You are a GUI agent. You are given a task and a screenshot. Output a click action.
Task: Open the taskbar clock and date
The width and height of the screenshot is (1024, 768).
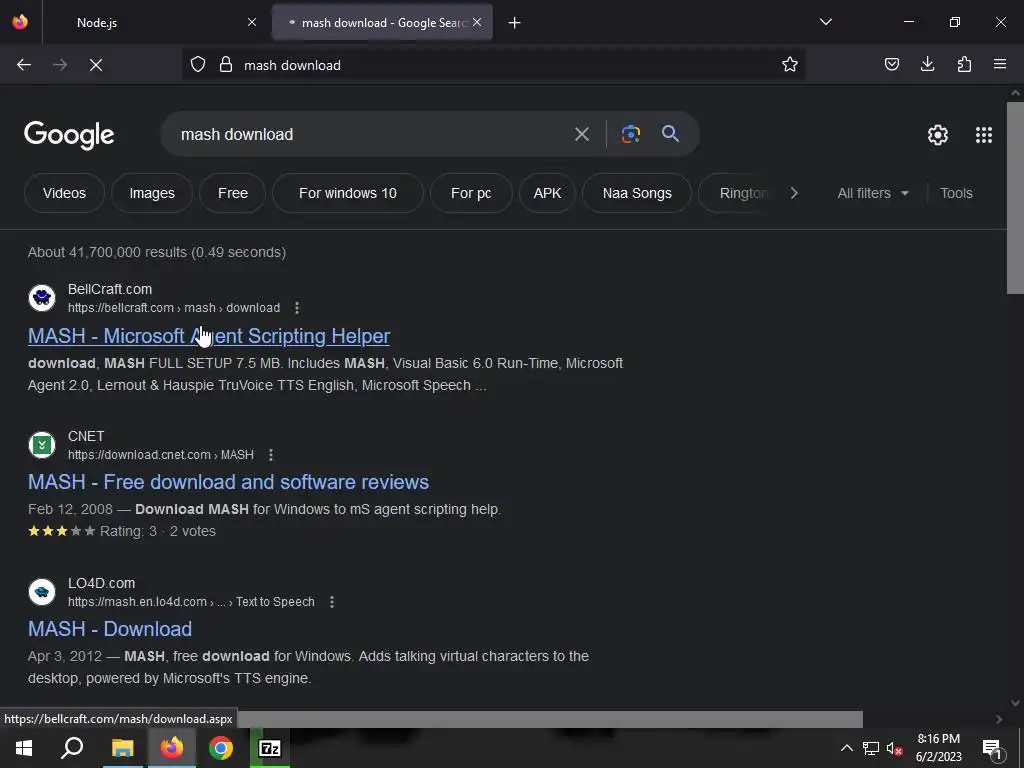coord(938,748)
